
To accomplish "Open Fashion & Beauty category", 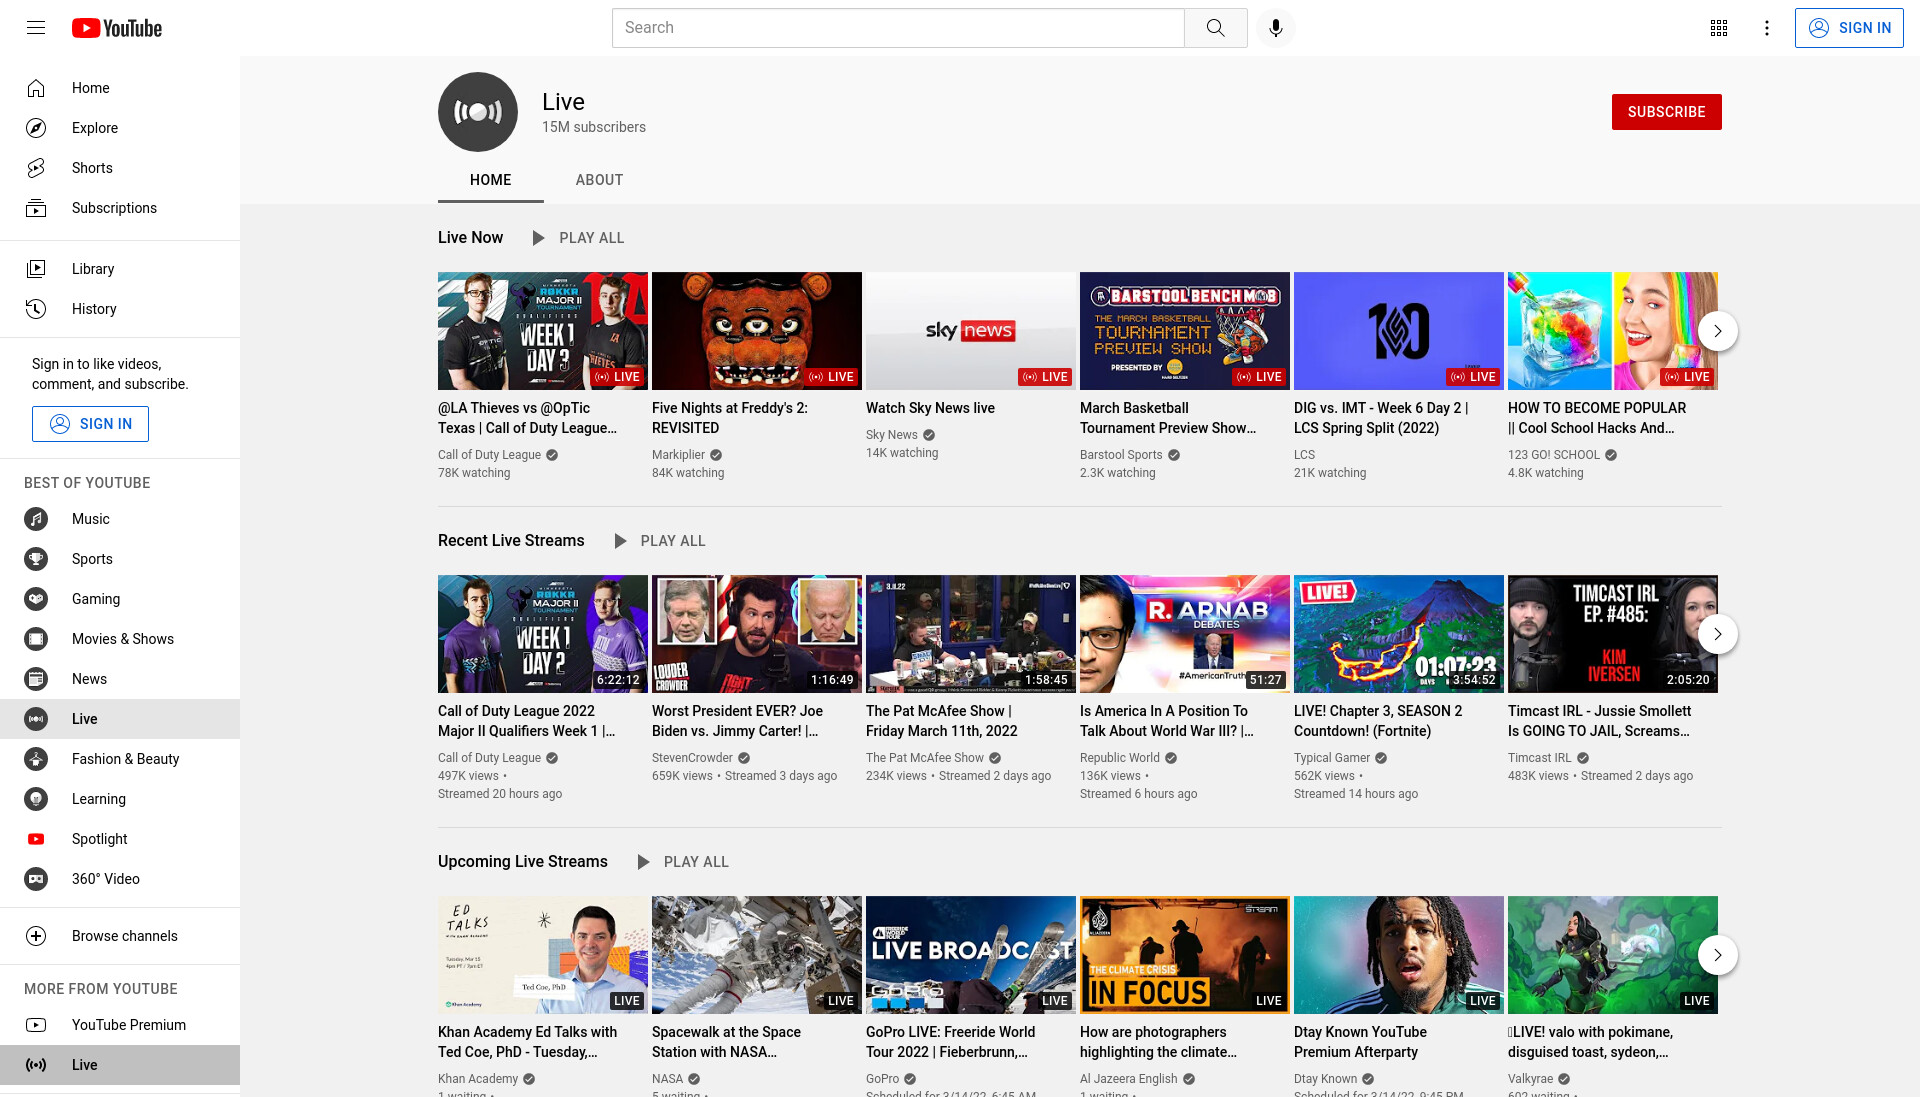I will tap(120, 759).
